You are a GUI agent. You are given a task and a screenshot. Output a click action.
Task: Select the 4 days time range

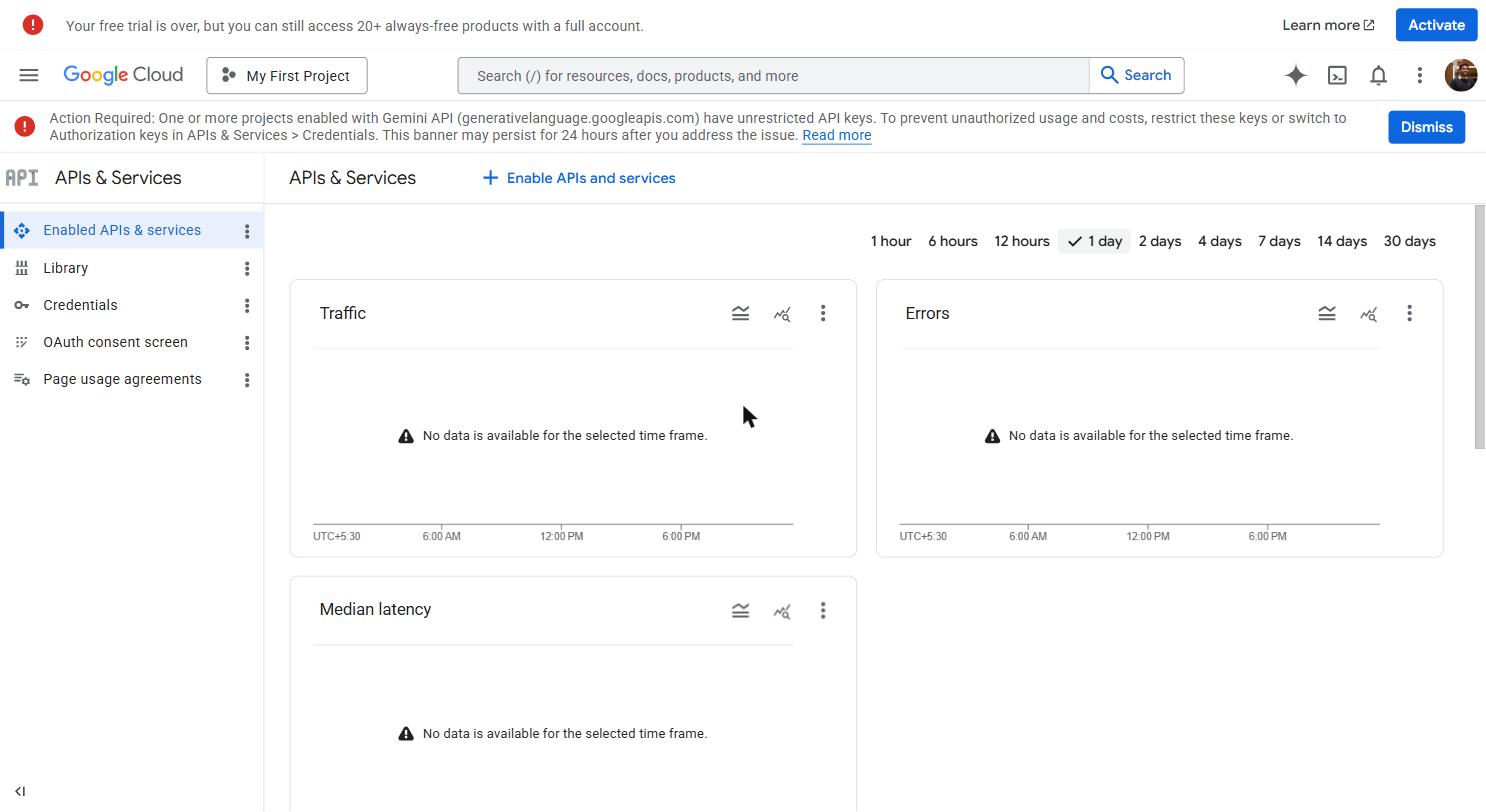[x=1220, y=241]
